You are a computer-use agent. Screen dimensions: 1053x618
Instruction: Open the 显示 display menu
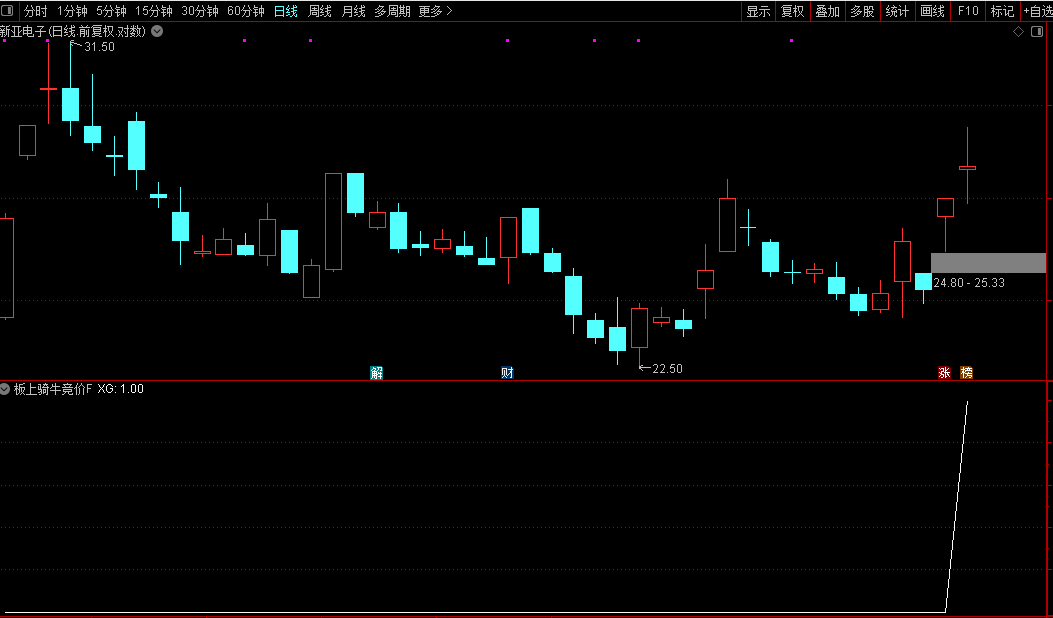point(758,11)
